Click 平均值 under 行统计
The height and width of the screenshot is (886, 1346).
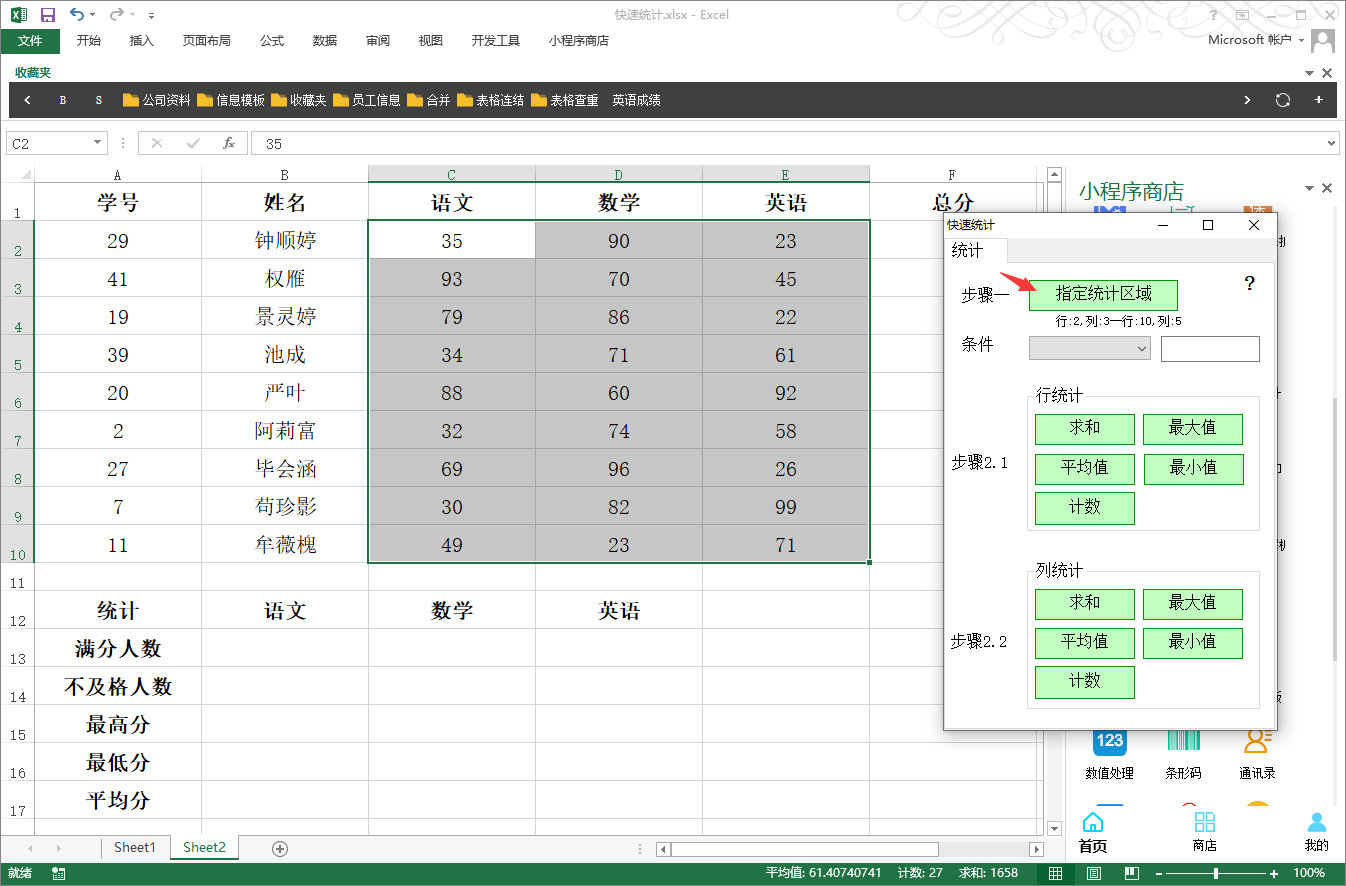1085,468
